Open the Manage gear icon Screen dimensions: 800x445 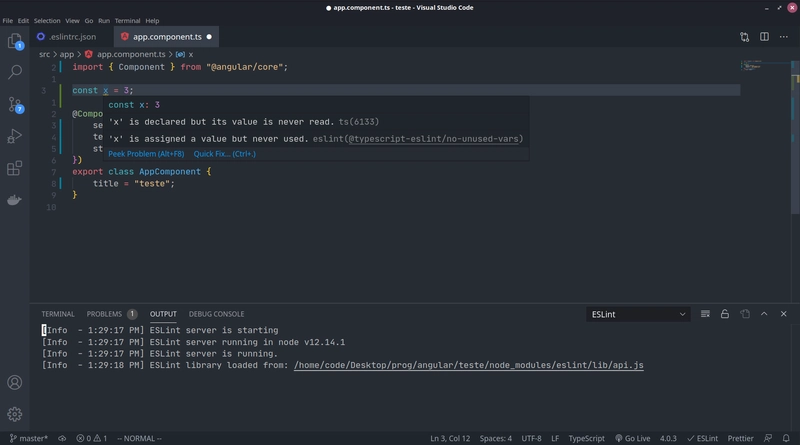(x=15, y=414)
